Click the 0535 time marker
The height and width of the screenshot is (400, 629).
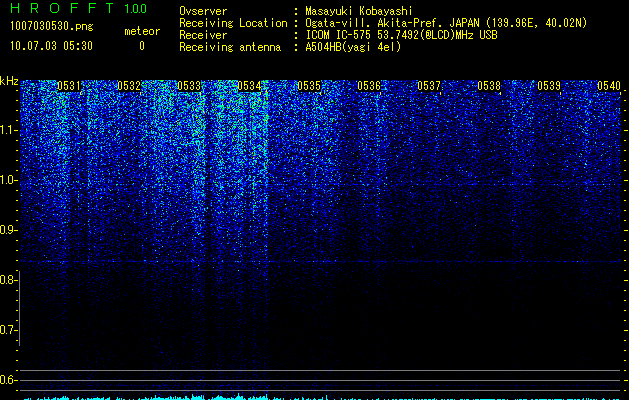(x=309, y=86)
